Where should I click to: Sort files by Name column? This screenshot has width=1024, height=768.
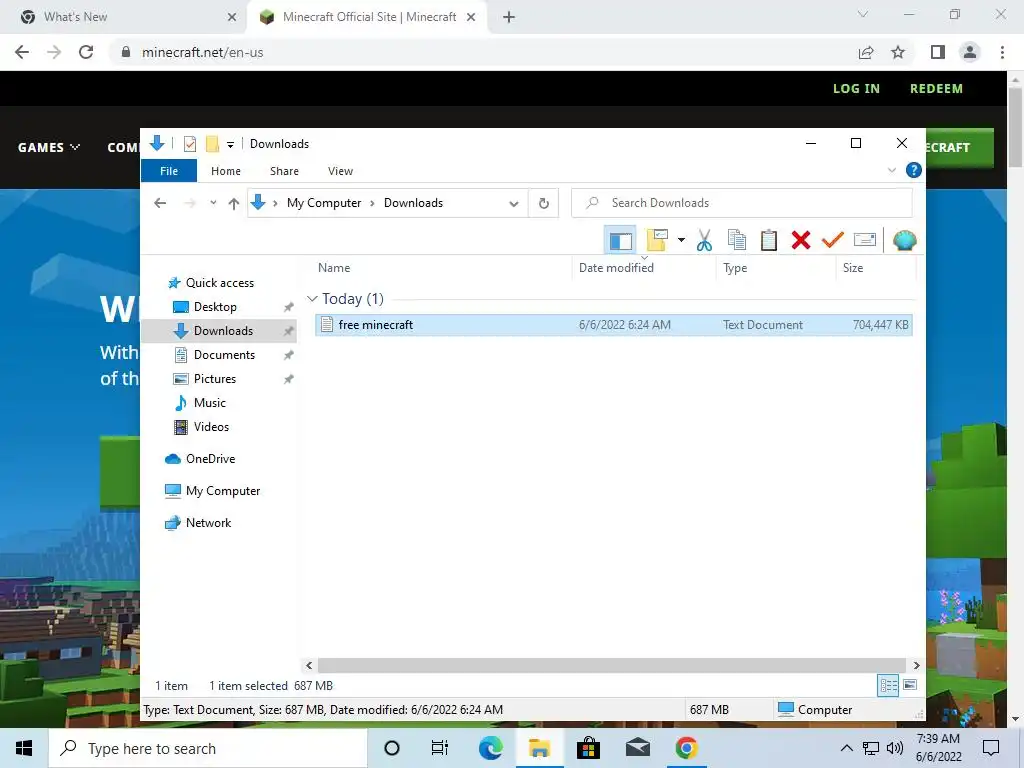tap(334, 268)
